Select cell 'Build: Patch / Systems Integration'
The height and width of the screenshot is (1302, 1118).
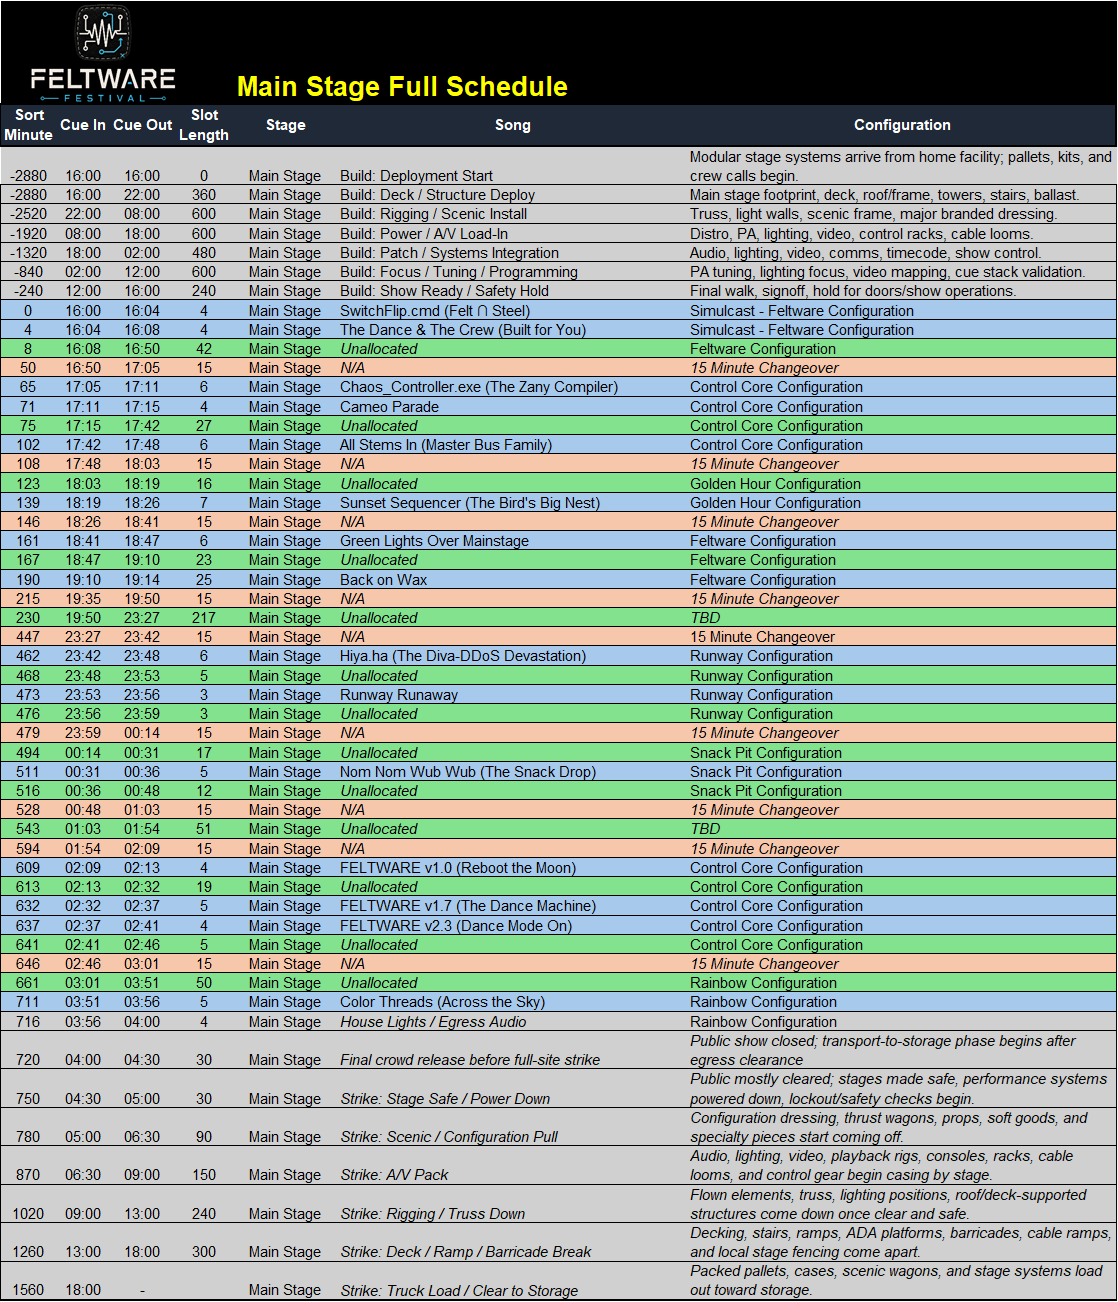click(449, 253)
